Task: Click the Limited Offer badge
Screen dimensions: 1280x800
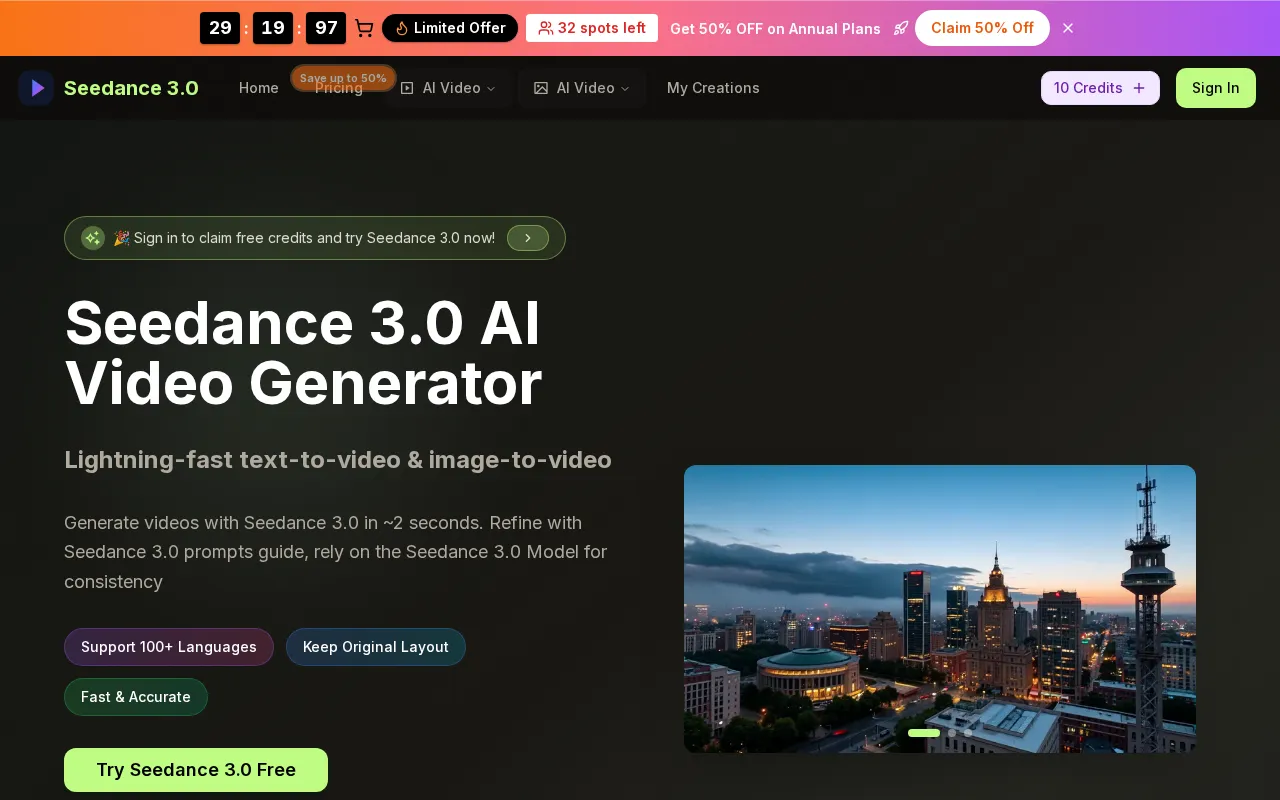Action: point(450,28)
